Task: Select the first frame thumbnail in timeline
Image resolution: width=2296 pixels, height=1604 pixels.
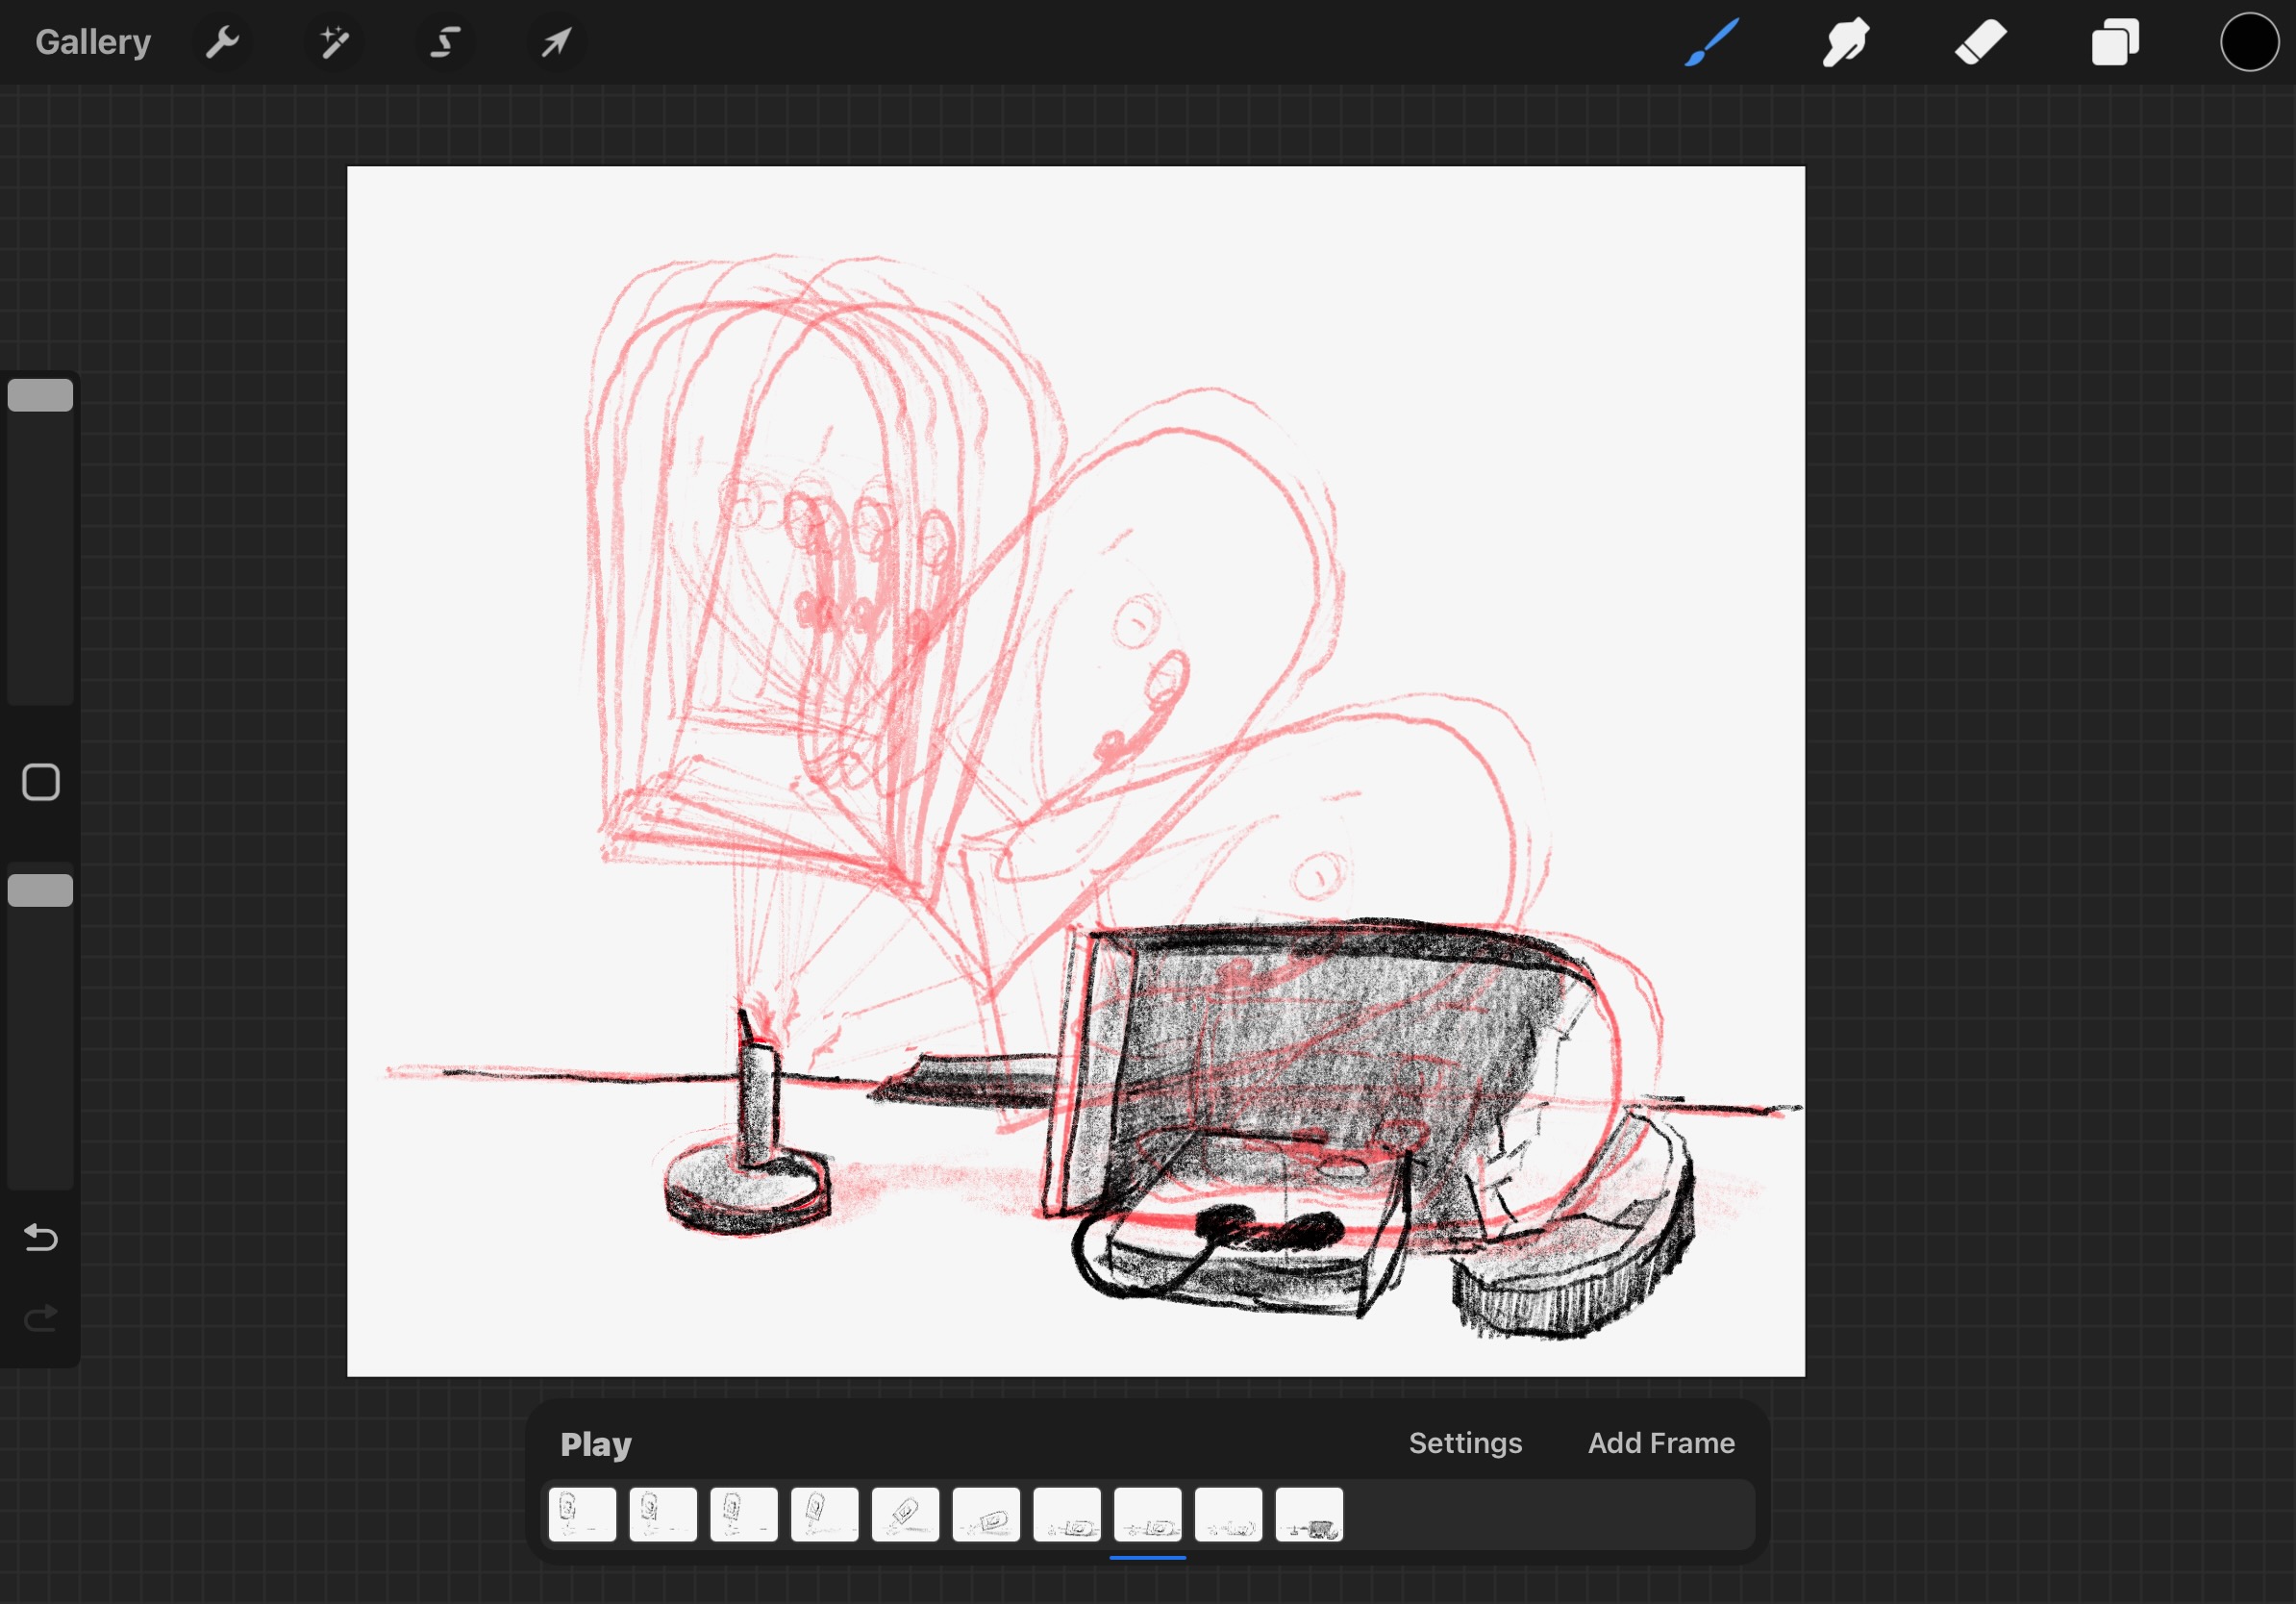Action: [582, 1514]
